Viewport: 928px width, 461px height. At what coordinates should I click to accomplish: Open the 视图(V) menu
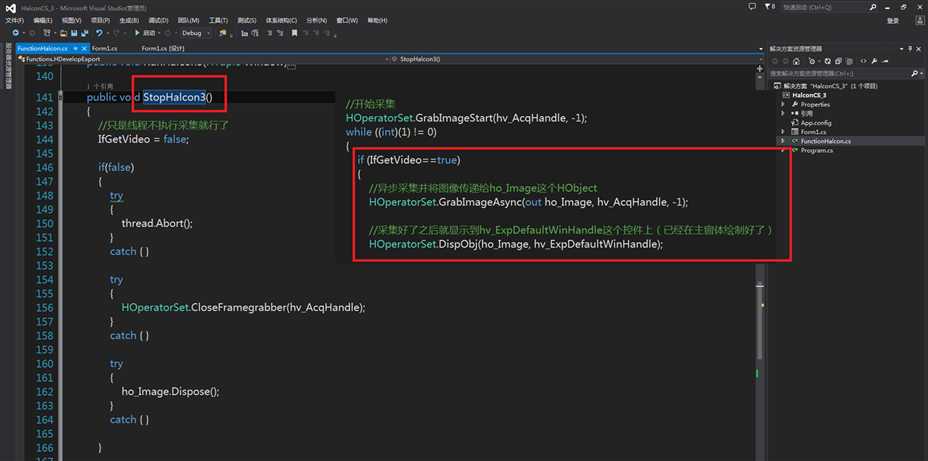coord(72,21)
